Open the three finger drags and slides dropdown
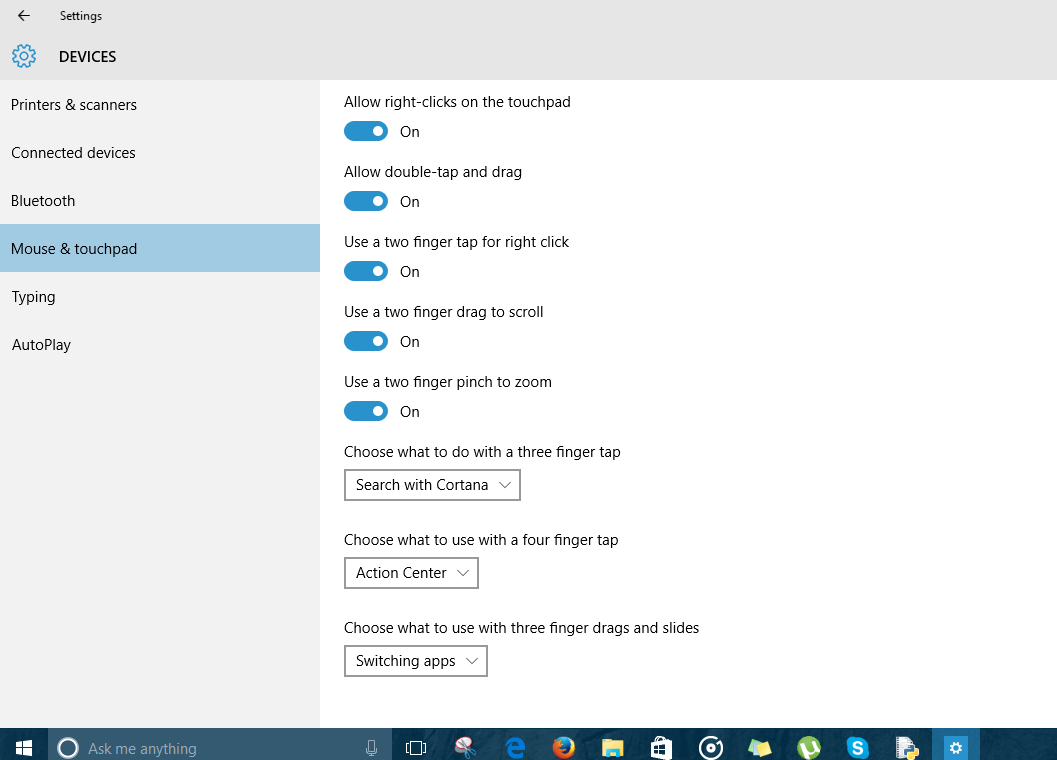 pyautogui.click(x=415, y=661)
